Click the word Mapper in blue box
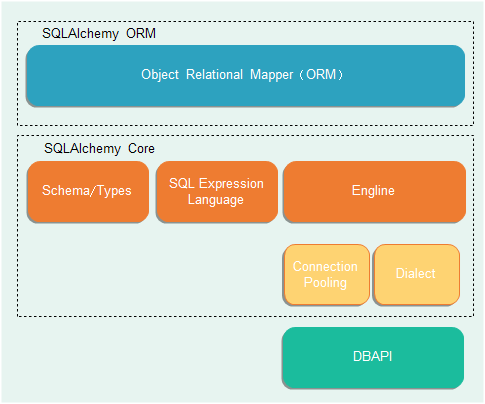485x404 pixels. tap(272, 75)
